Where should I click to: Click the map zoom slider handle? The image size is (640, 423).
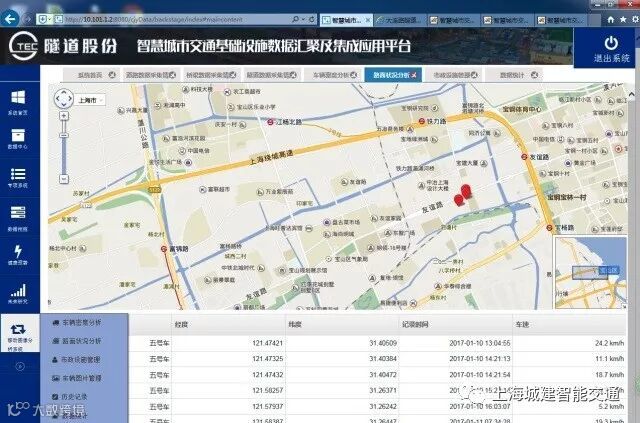point(64,135)
